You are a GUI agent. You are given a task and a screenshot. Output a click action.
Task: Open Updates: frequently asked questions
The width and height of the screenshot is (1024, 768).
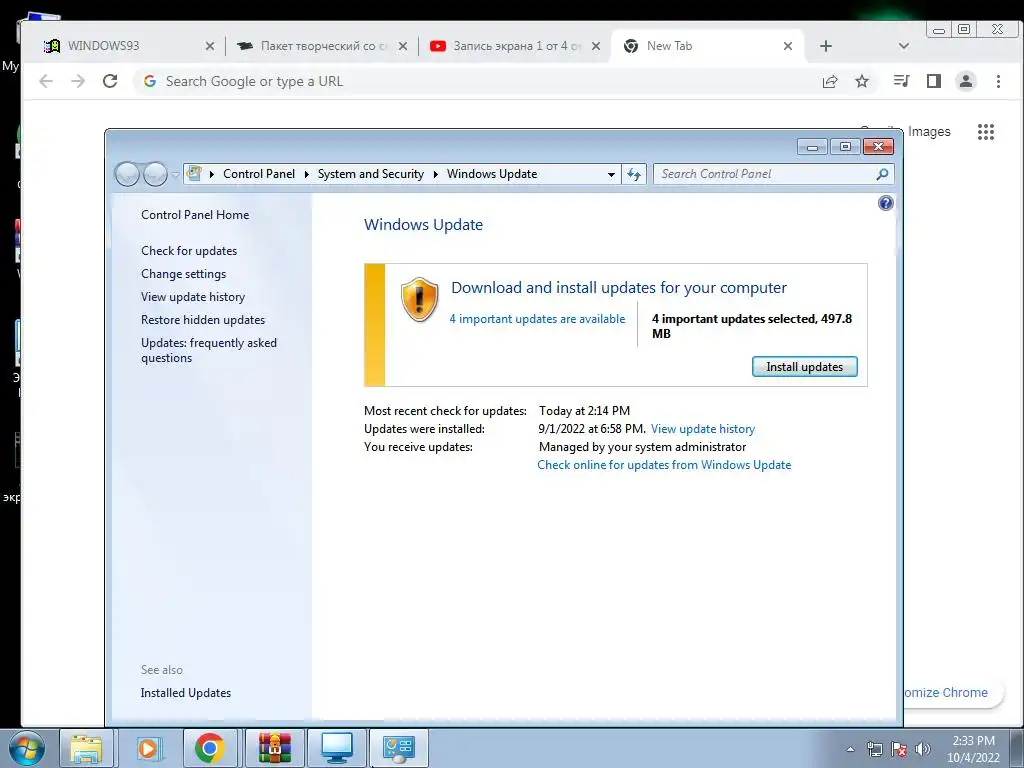point(209,350)
